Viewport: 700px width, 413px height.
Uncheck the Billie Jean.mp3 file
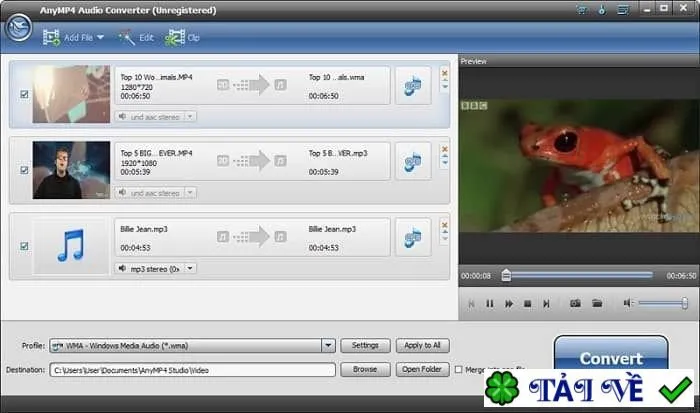(24, 246)
